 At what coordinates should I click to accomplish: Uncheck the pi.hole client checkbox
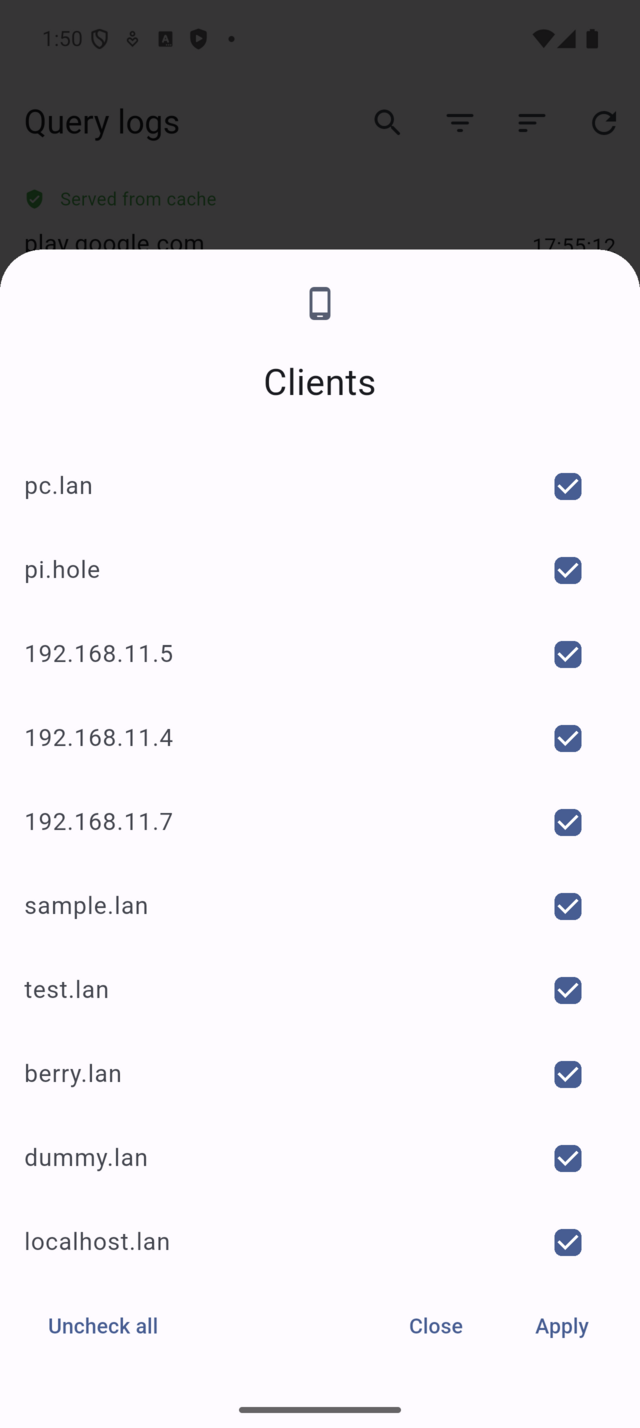(x=568, y=570)
